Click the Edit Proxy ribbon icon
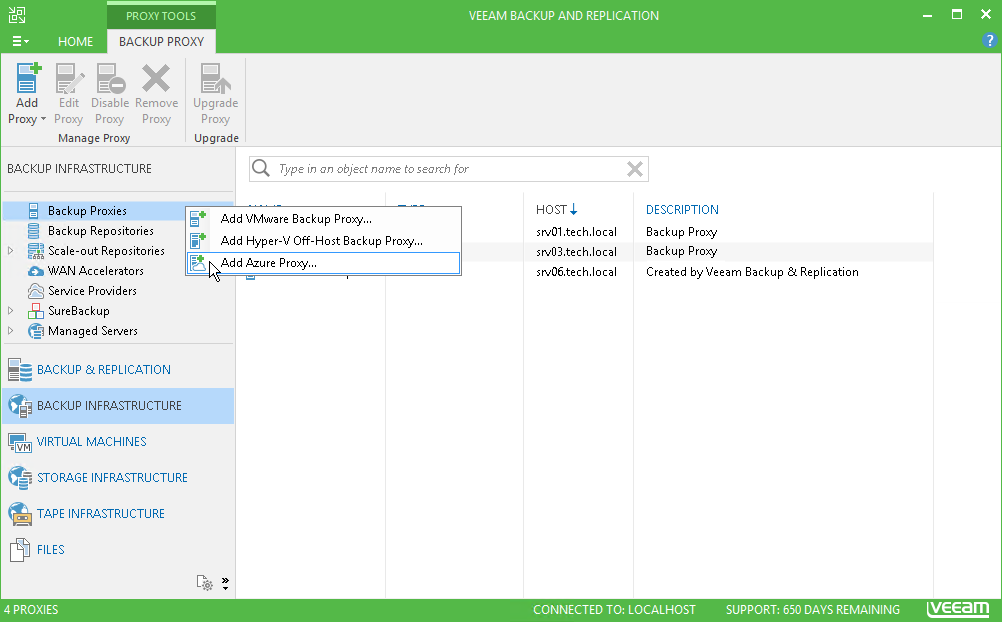Screen dimensions: 1002x622 [x=69, y=79]
